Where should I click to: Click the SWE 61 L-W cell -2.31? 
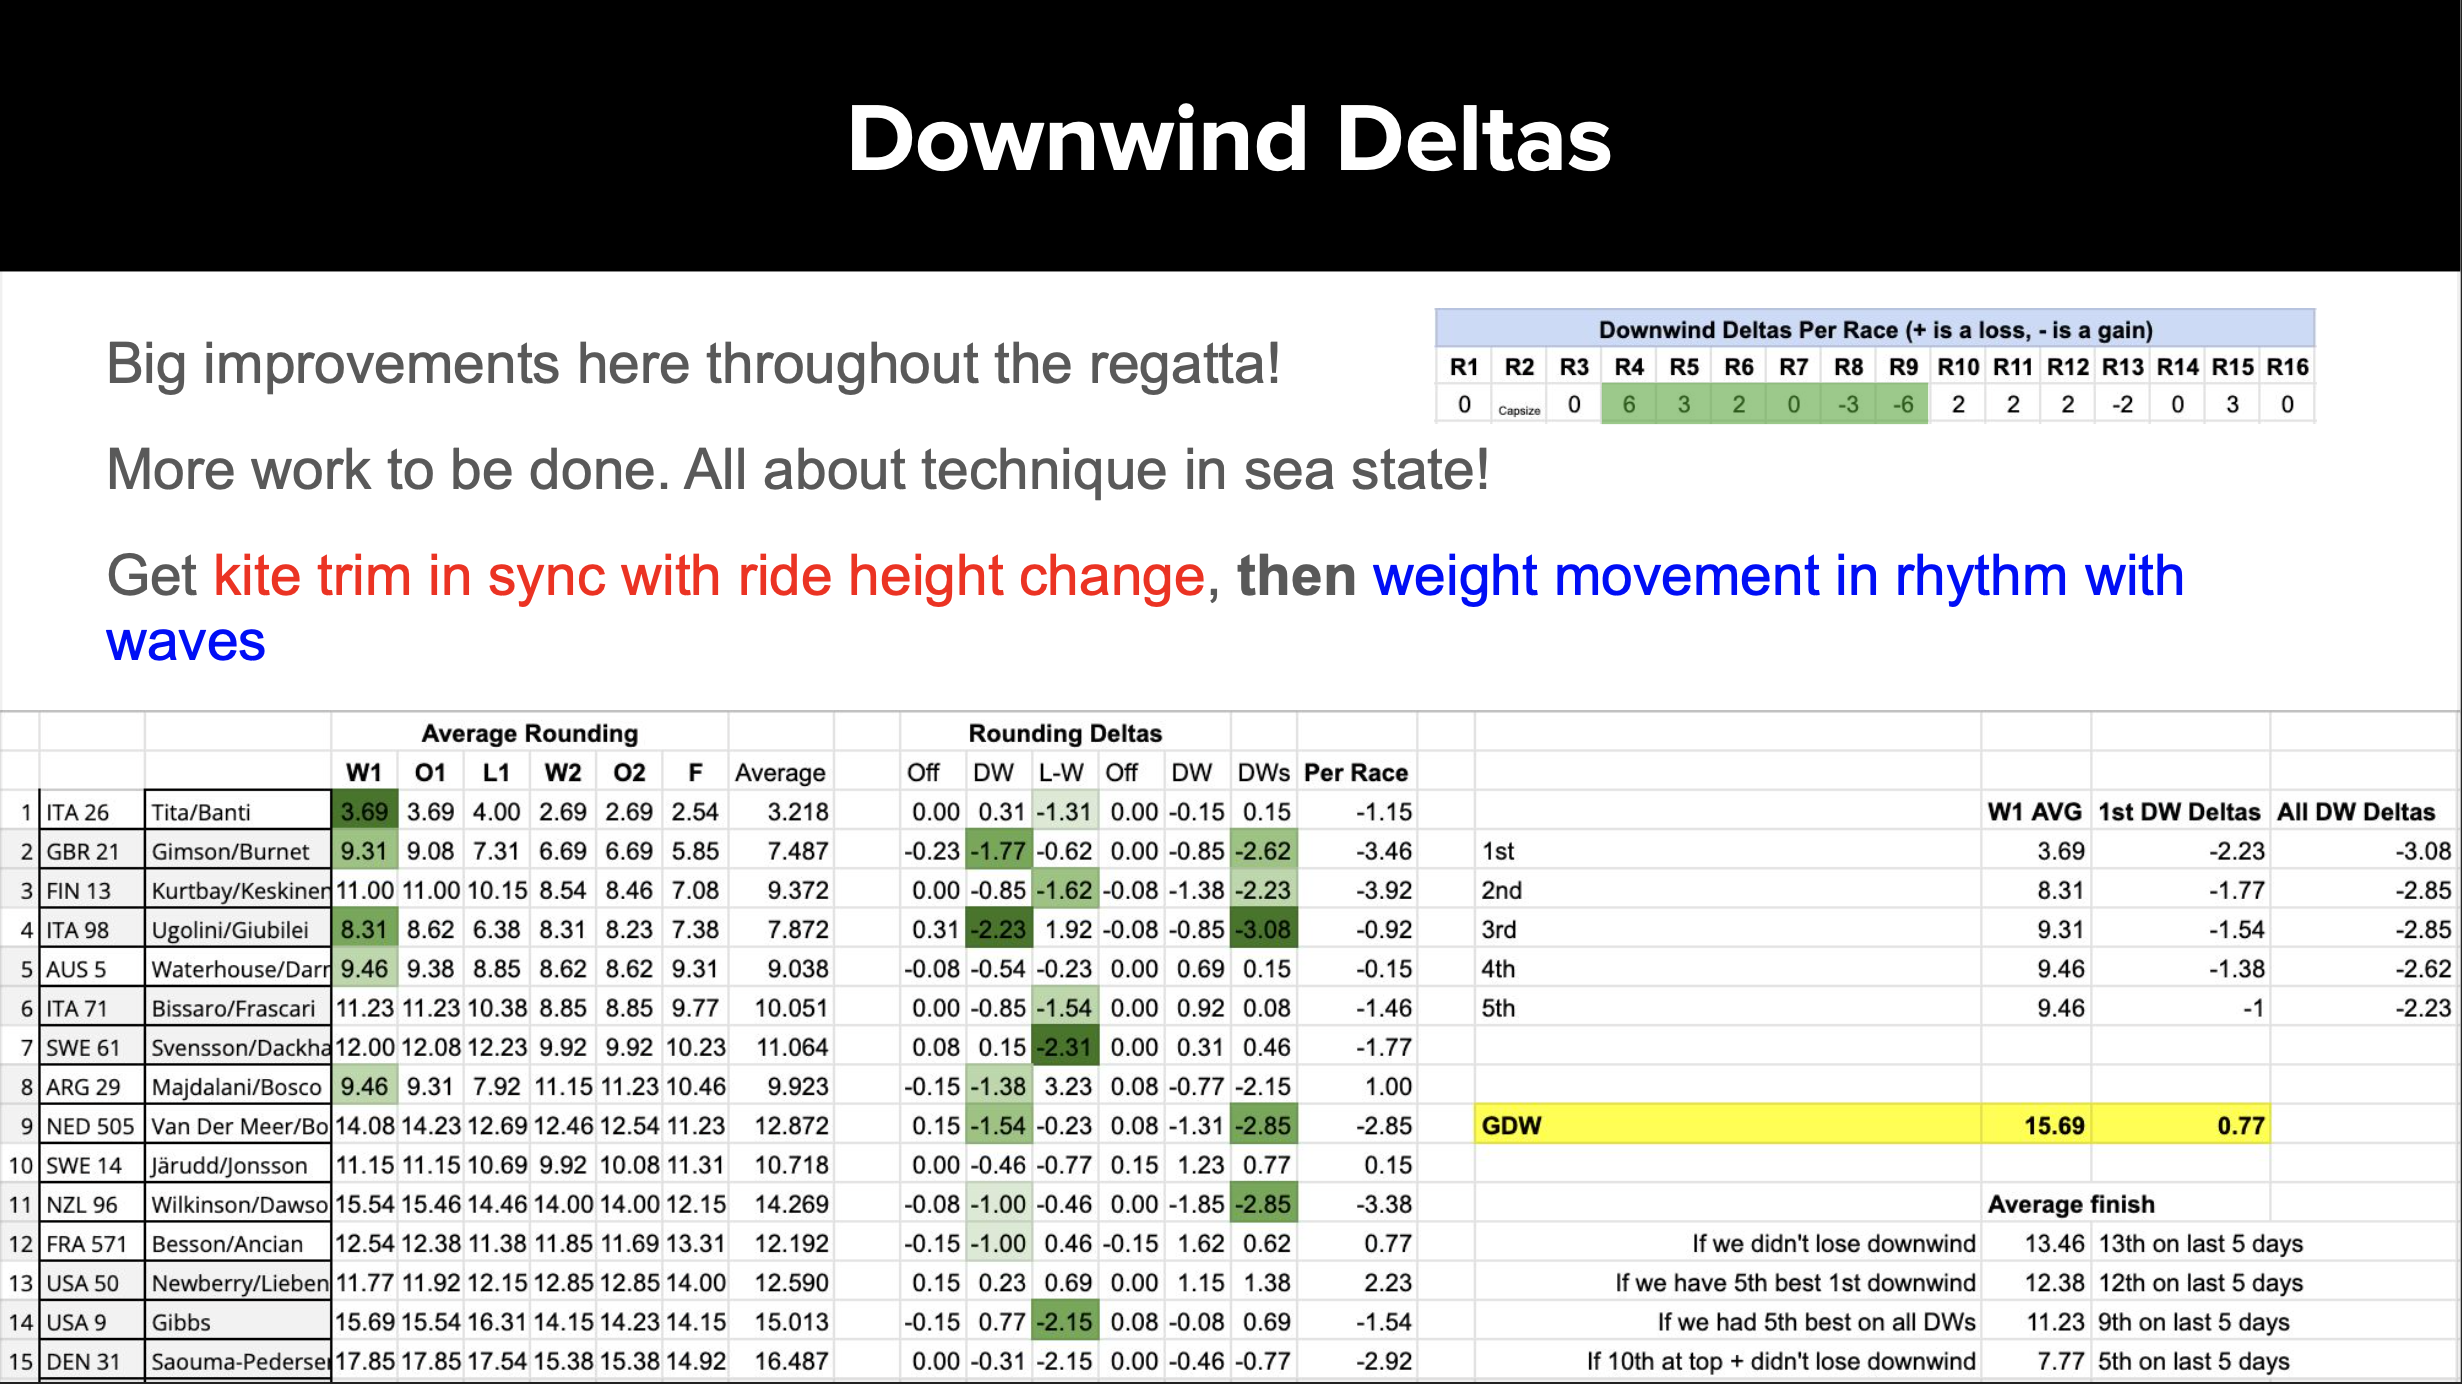click(x=1065, y=1047)
